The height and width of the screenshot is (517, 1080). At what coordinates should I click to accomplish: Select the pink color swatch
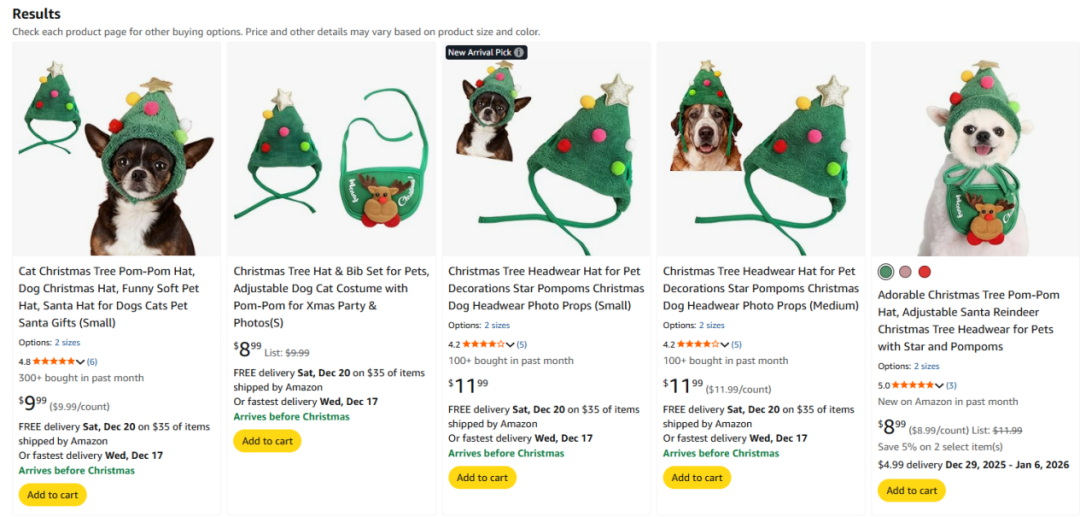click(905, 272)
